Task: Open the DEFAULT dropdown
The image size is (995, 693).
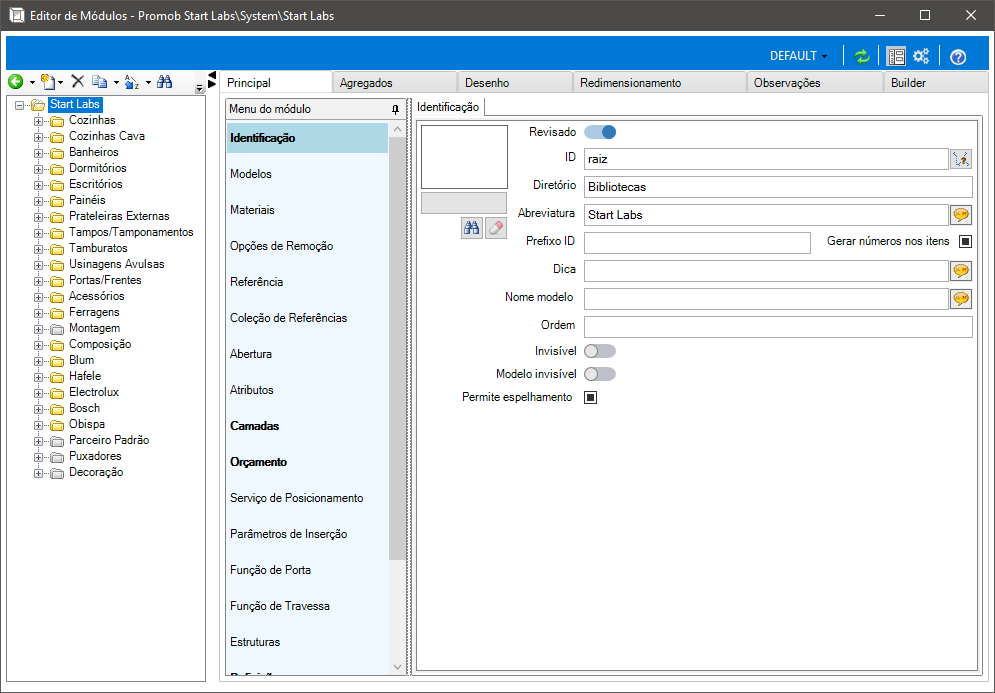Action: coord(798,56)
